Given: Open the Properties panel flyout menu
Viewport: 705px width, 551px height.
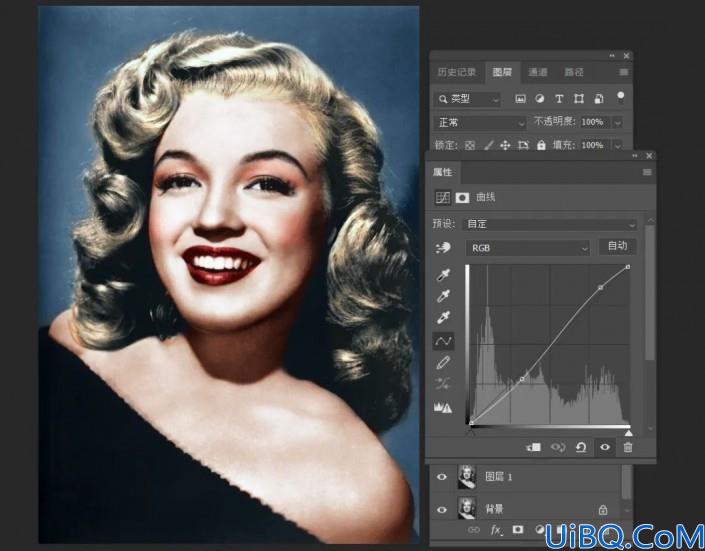Looking at the screenshot, I should pos(647,172).
